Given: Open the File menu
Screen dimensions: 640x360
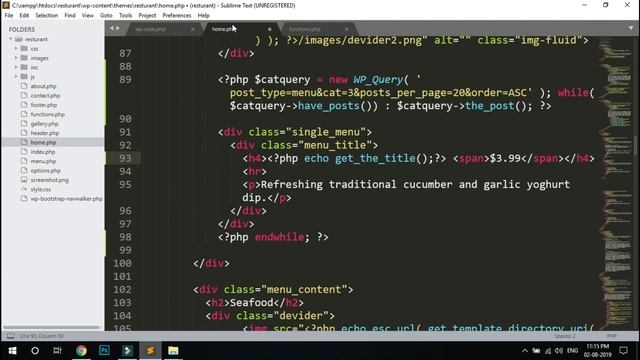Looking at the screenshot, I should 9,16.
